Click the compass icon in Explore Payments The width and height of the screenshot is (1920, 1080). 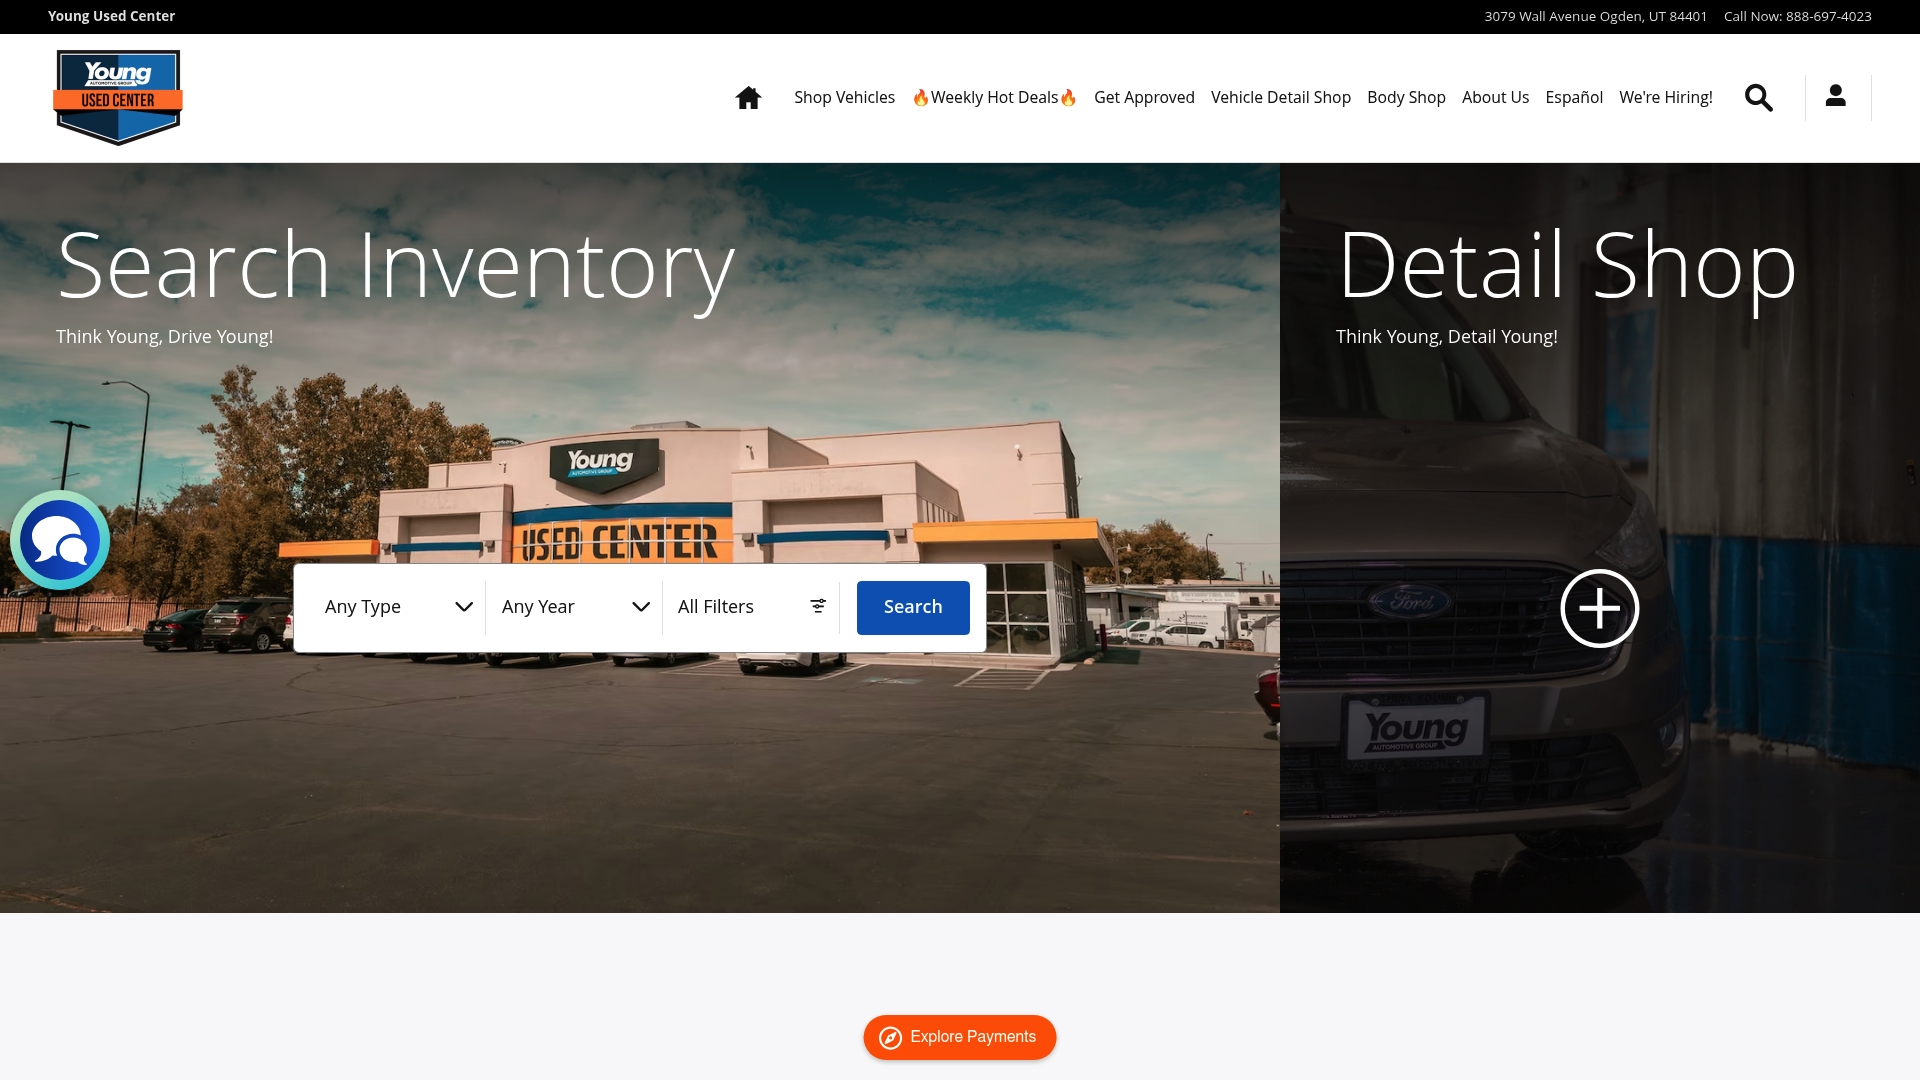(x=890, y=1038)
